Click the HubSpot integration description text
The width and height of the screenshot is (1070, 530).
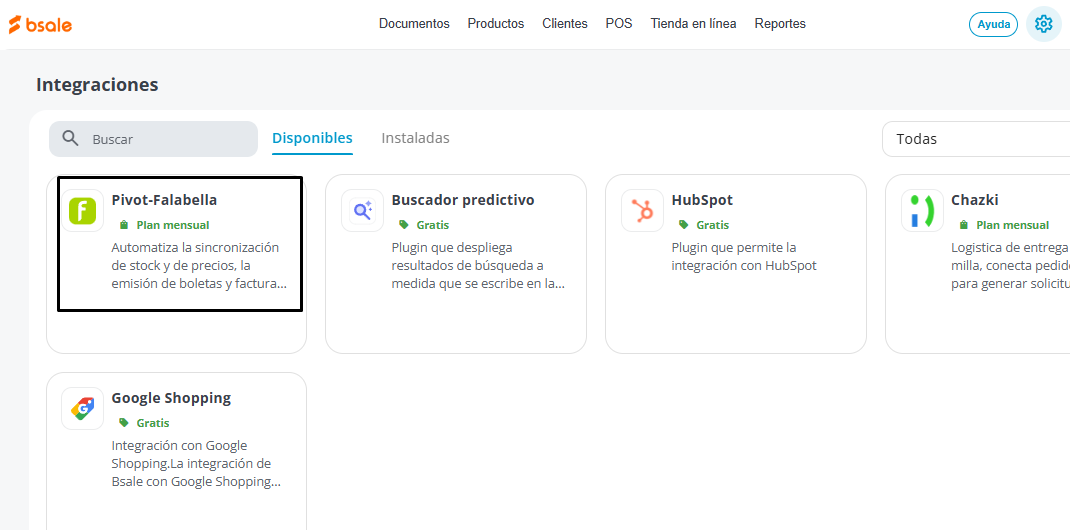(x=744, y=256)
